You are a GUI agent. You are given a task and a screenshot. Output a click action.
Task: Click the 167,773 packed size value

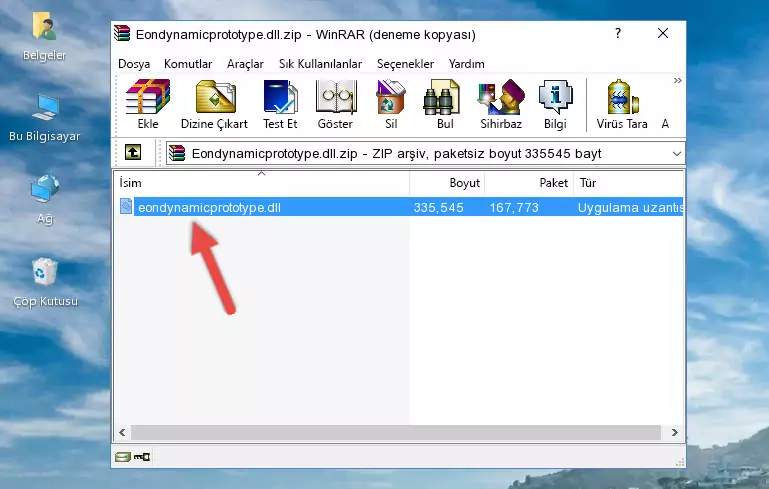click(514, 207)
